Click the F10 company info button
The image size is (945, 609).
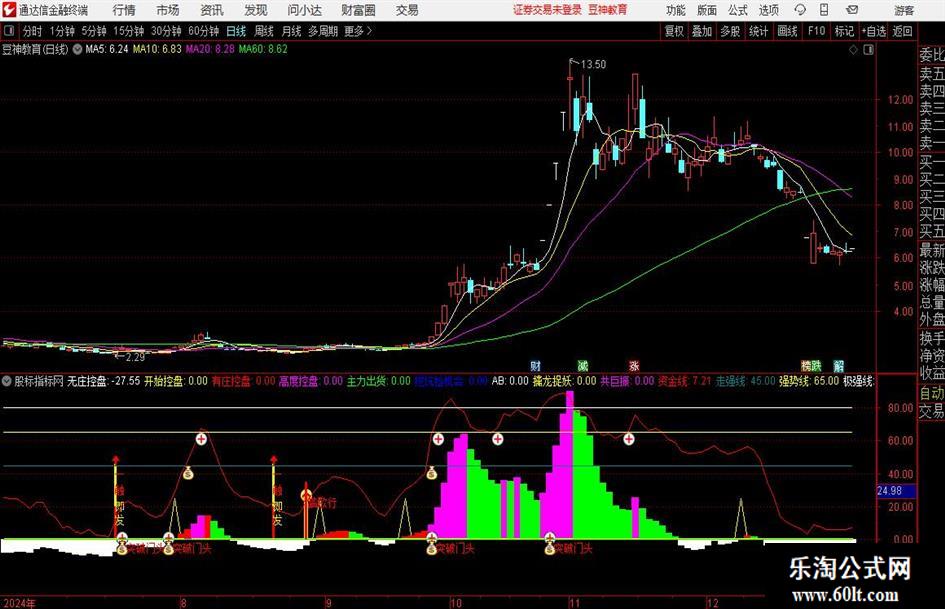816,31
